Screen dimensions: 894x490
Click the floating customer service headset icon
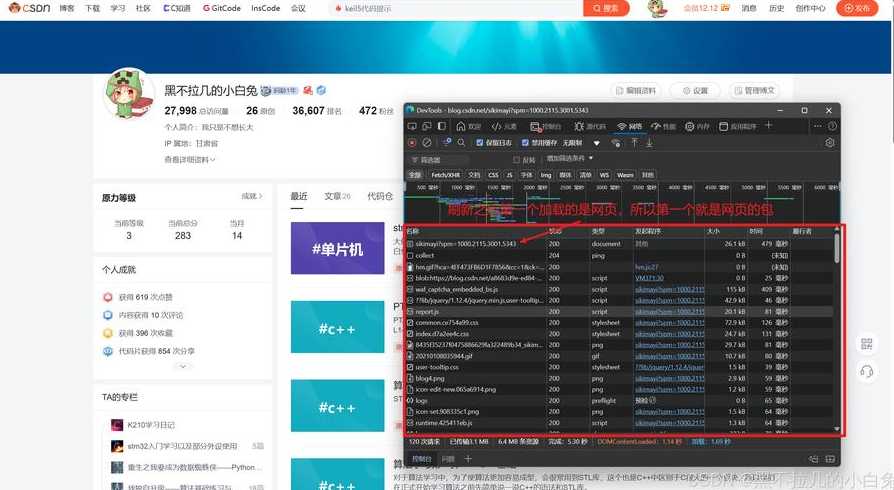coord(866,371)
